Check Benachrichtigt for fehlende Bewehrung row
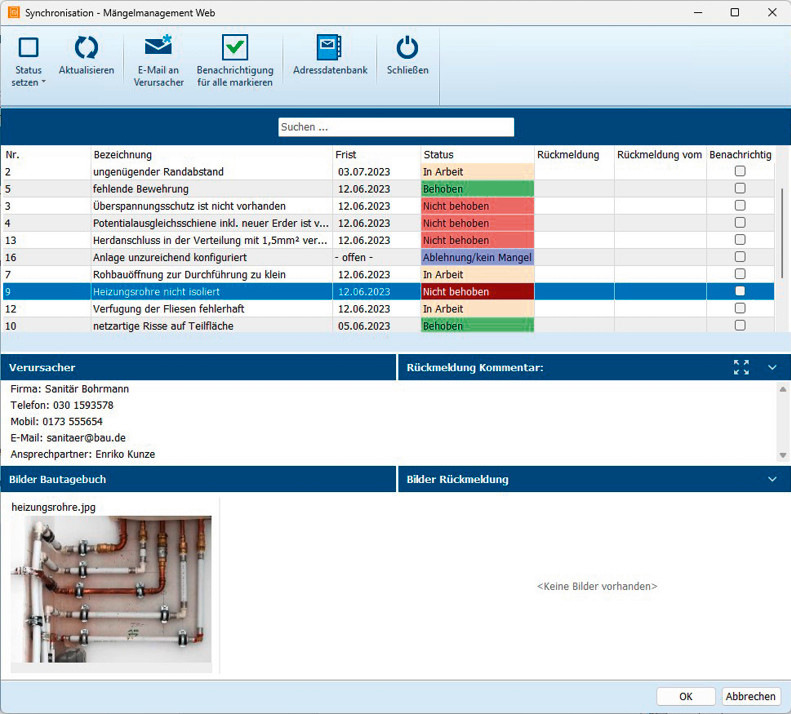Viewport: 791px width, 714px height. pyautogui.click(x=740, y=188)
